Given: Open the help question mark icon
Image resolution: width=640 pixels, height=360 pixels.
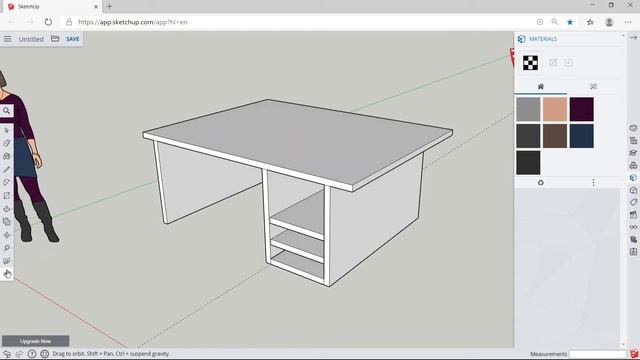Looking at the screenshot, I should [32, 354].
